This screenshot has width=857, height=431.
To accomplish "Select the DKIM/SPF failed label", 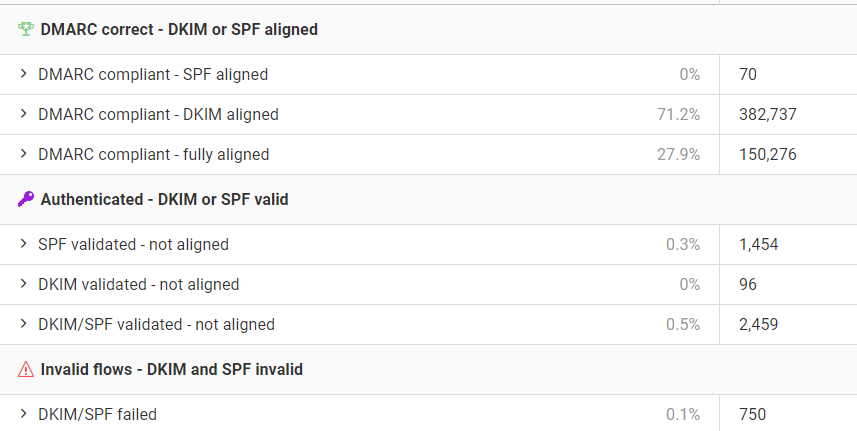I will [x=97, y=415].
